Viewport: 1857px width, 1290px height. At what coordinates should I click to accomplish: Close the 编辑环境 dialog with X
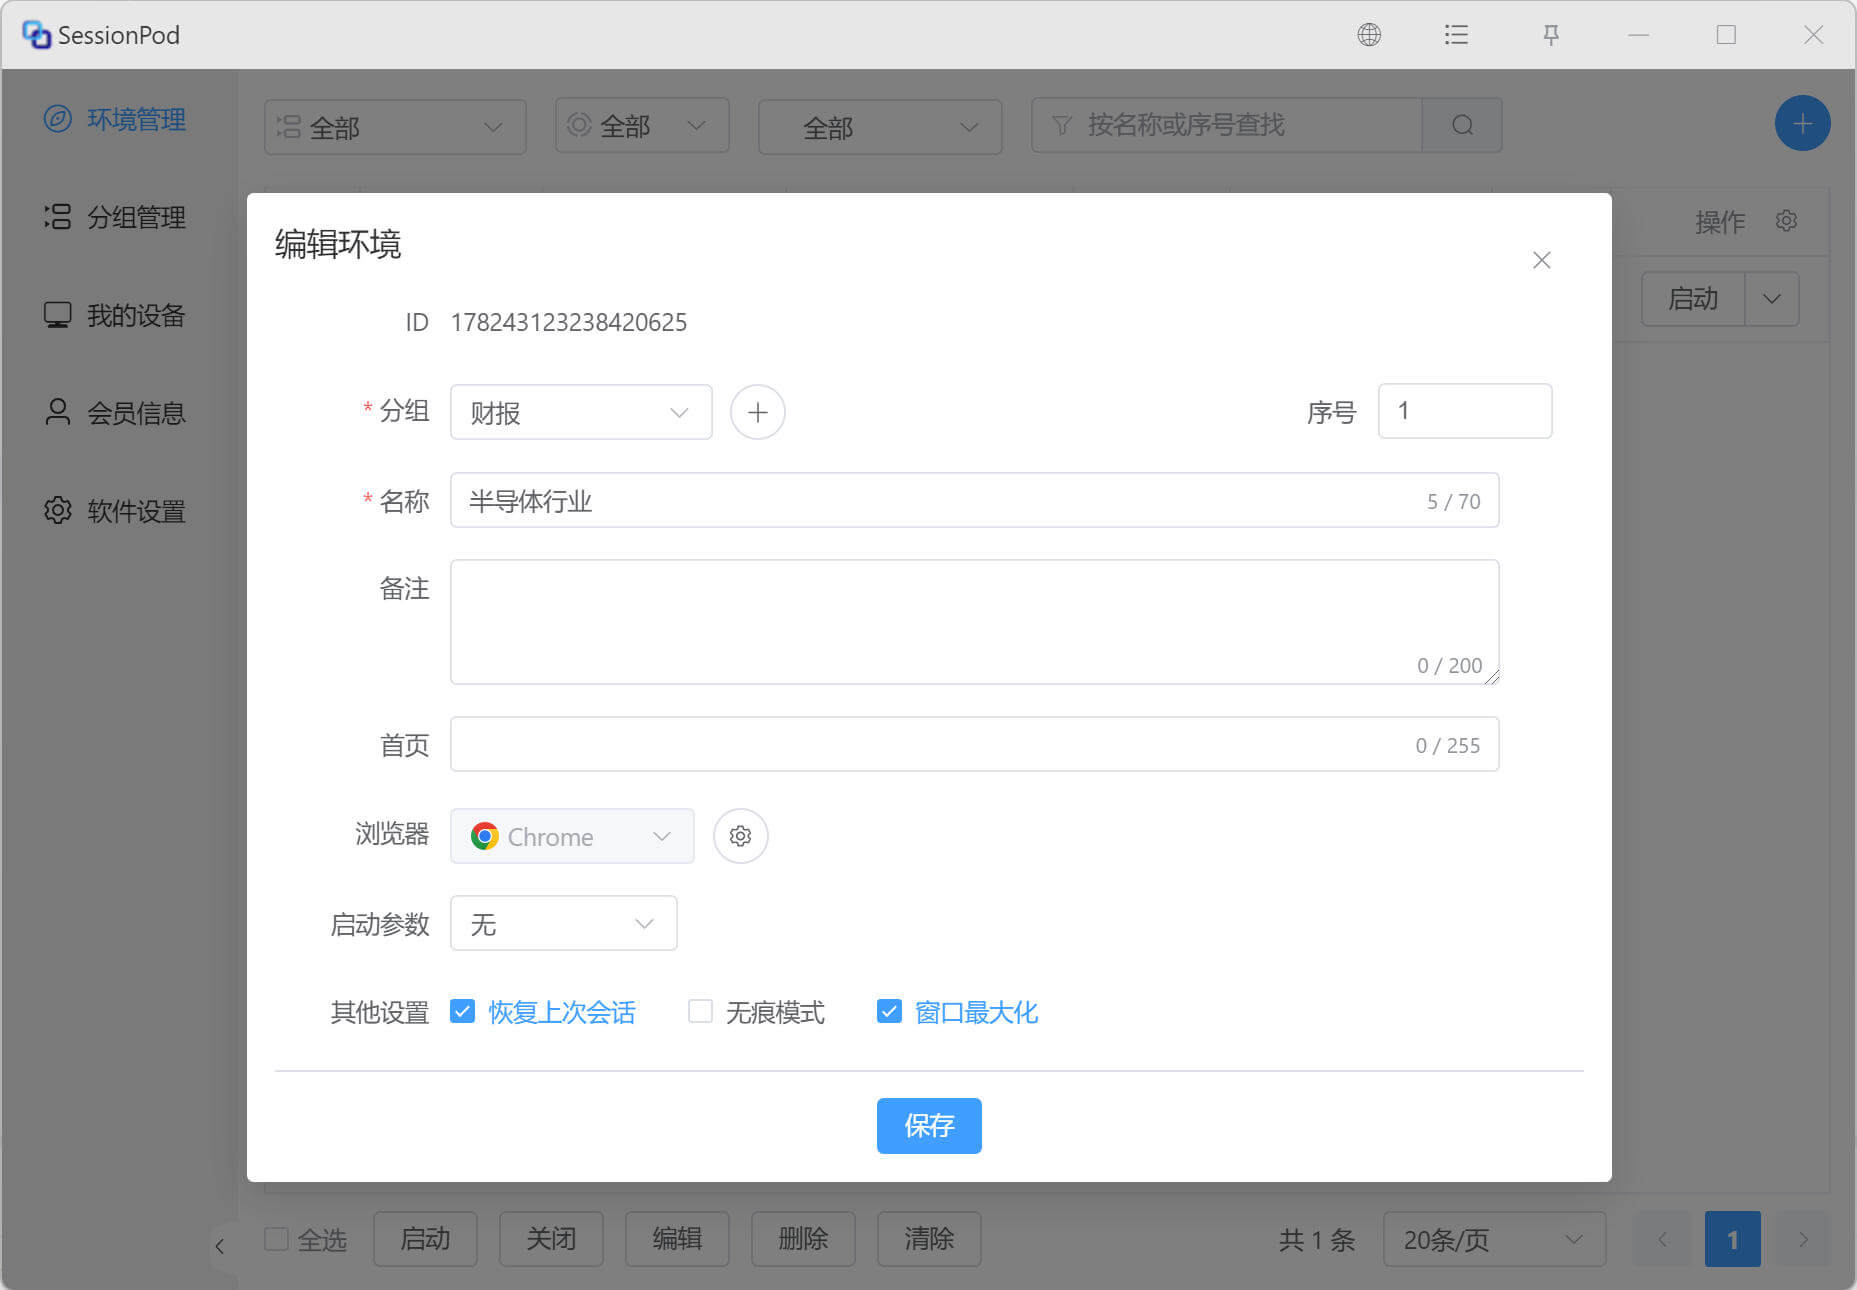[x=1541, y=260]
